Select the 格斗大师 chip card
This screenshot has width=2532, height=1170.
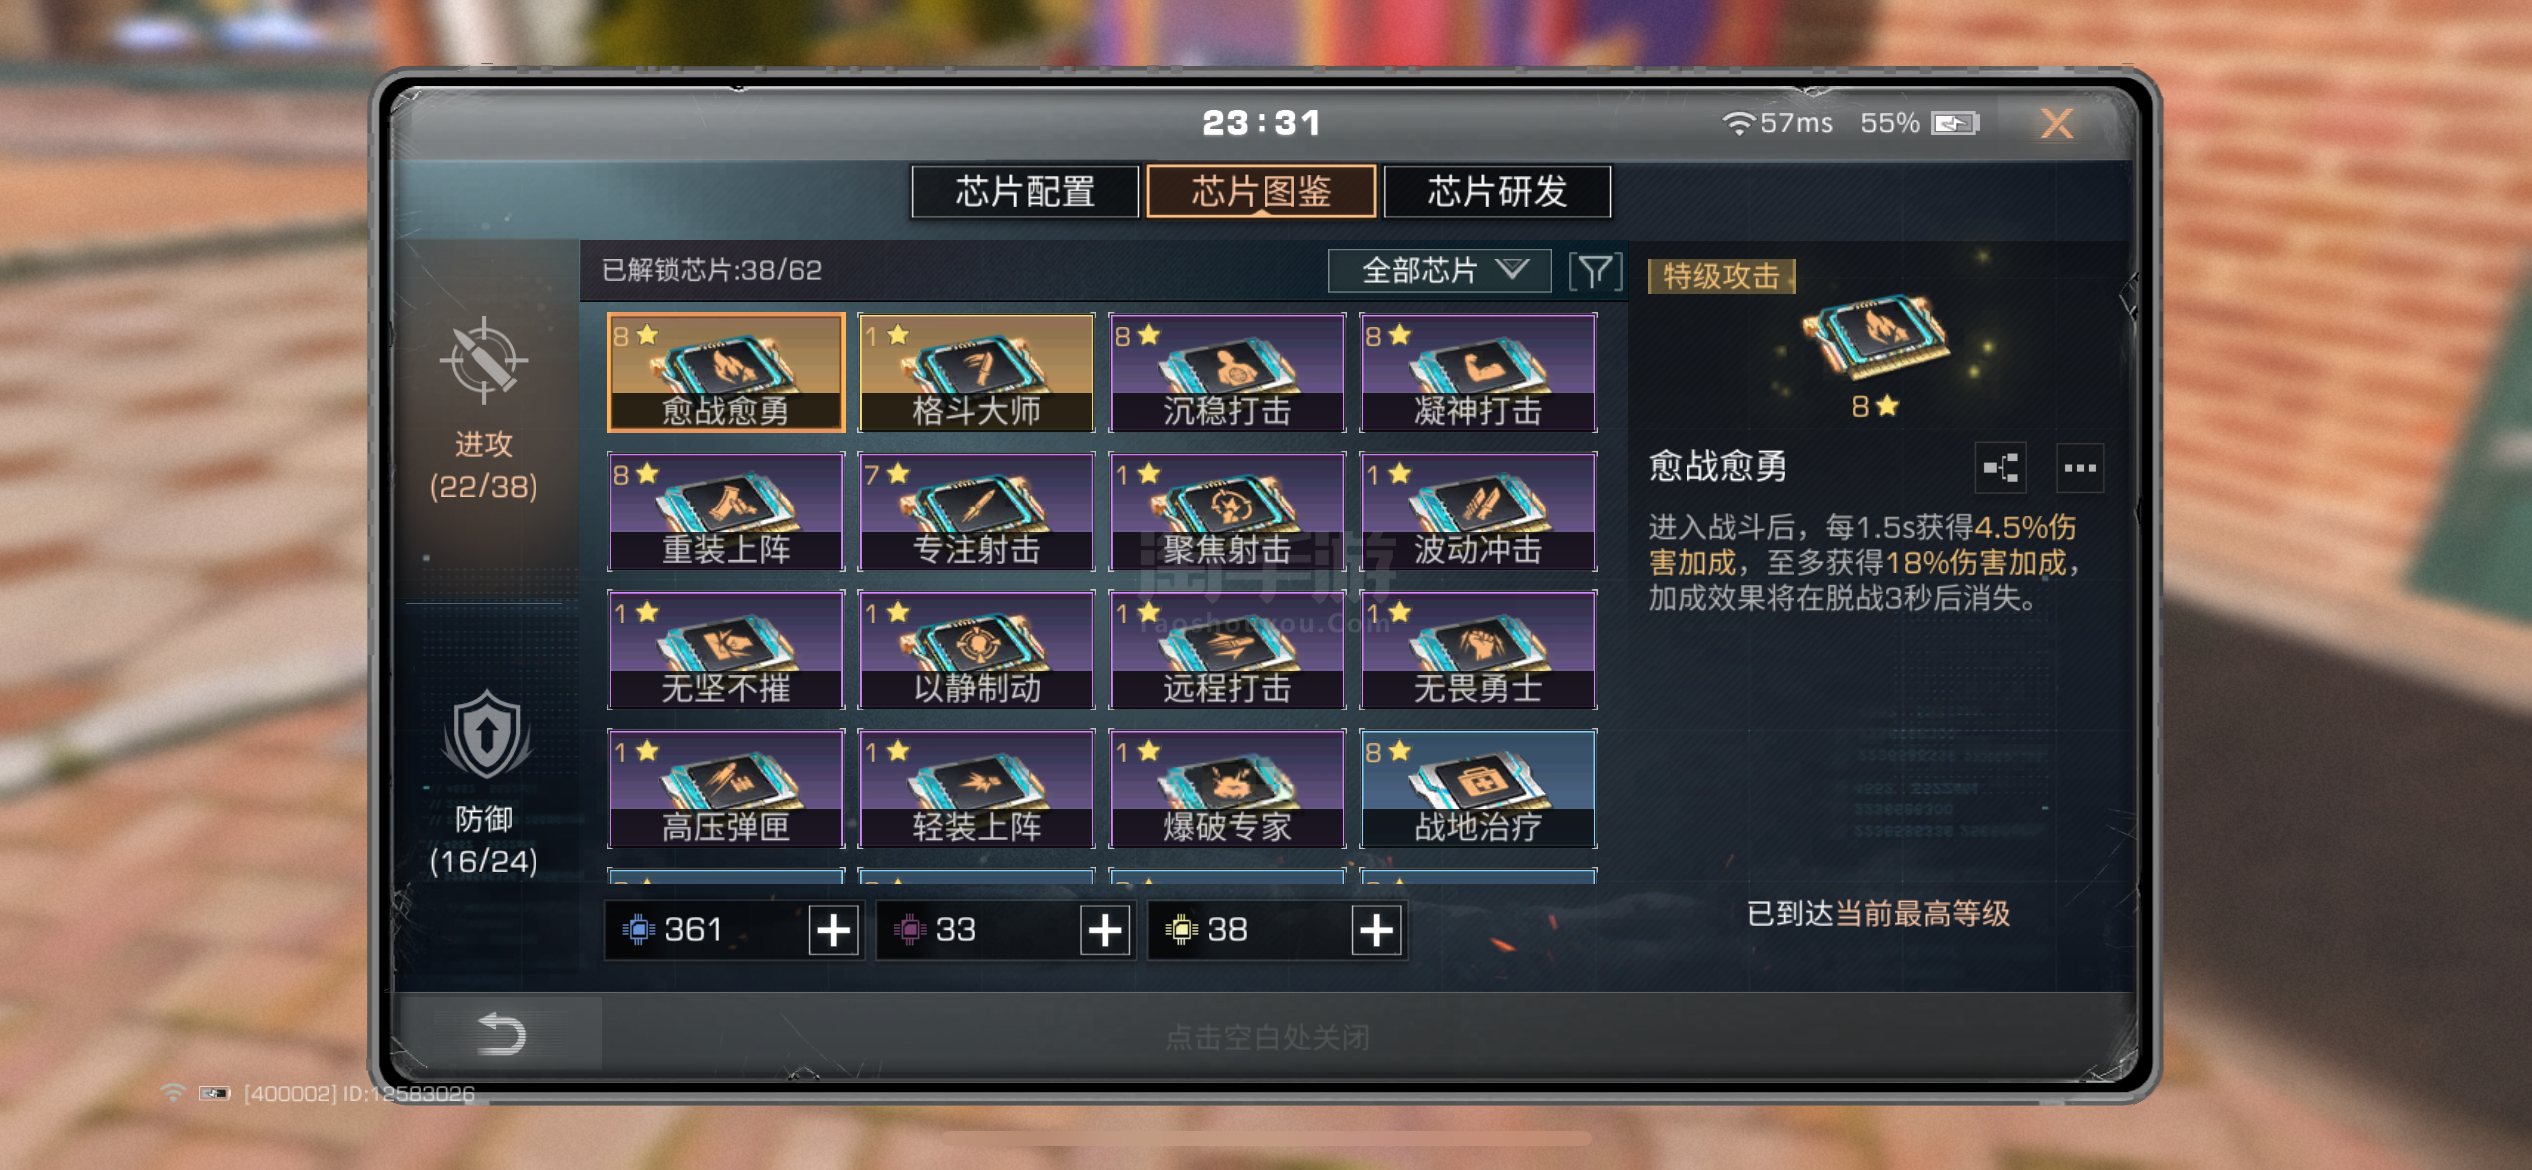(x=976, y=373)
